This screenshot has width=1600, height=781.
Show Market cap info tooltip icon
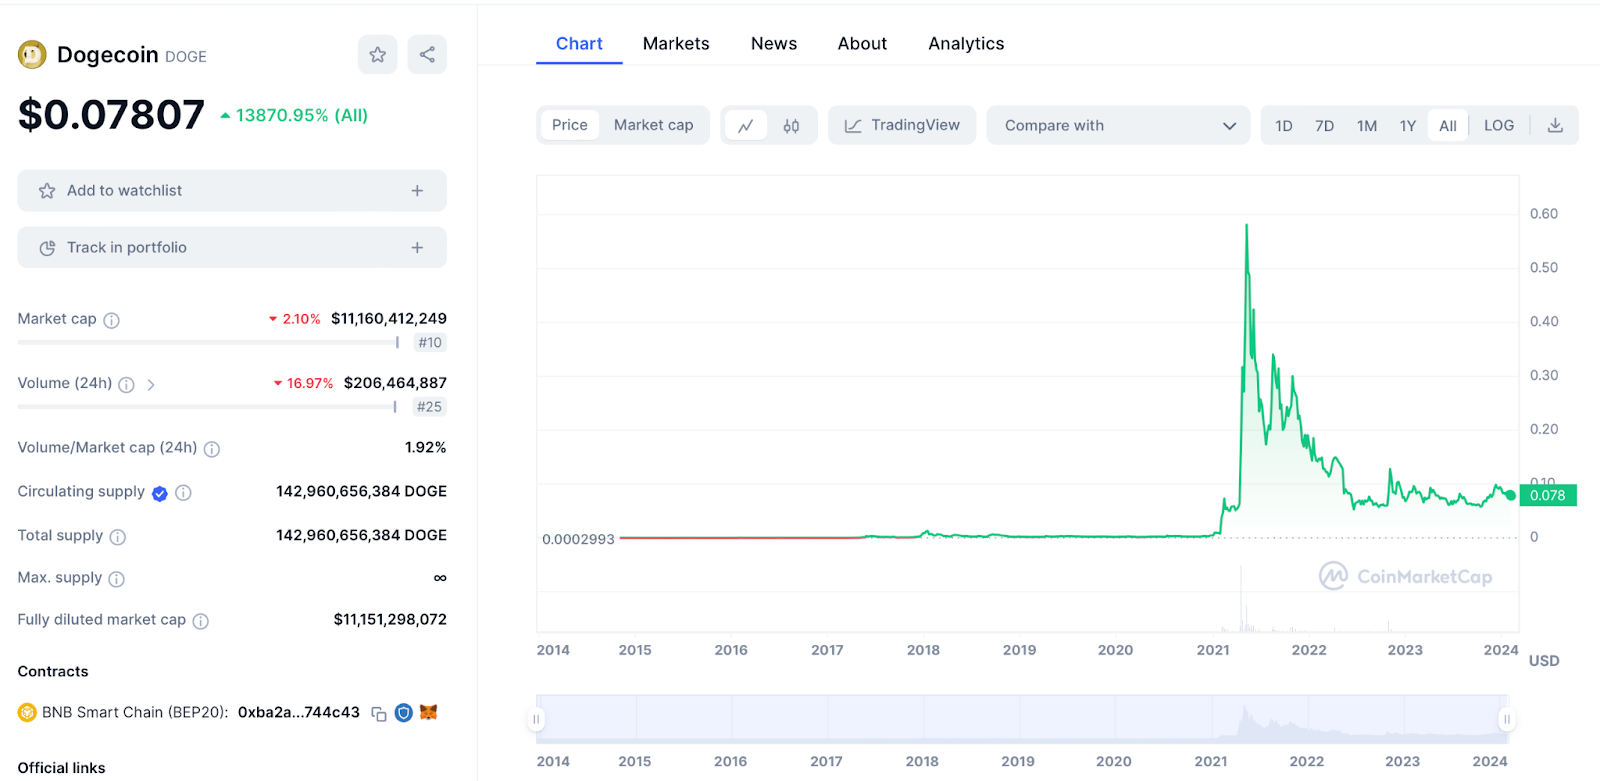coord(112,320)
